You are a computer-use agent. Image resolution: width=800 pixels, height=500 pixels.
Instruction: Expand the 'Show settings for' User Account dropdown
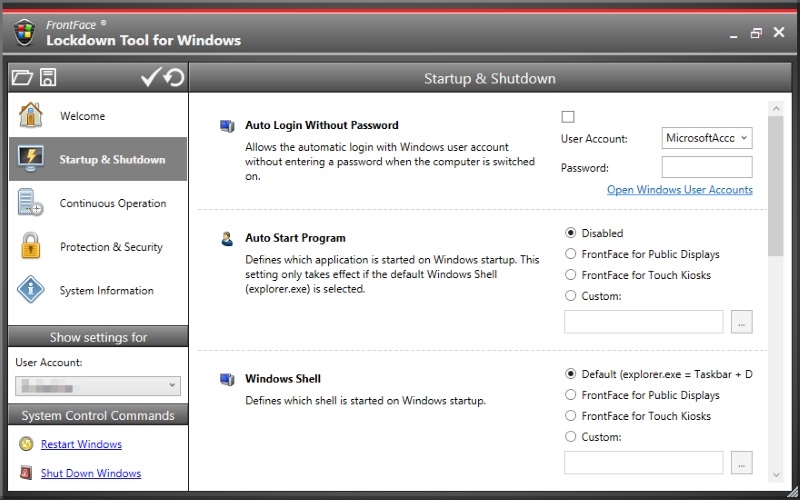coord(98,385)
